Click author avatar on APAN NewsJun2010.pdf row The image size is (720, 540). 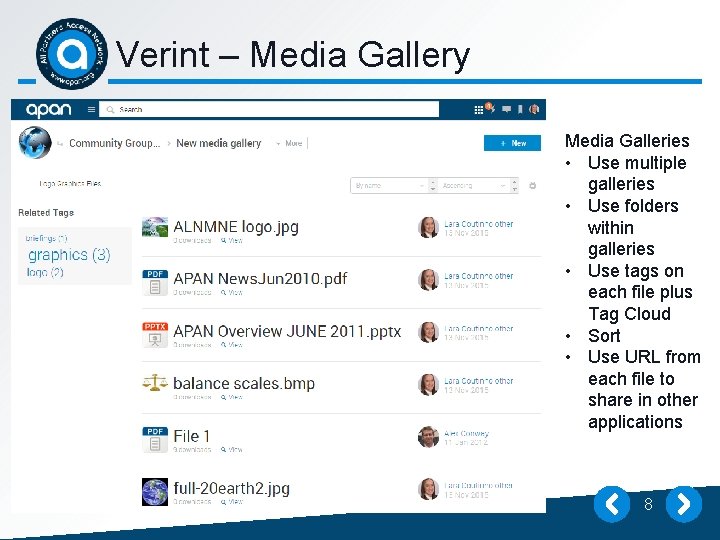tap(428, 280)
